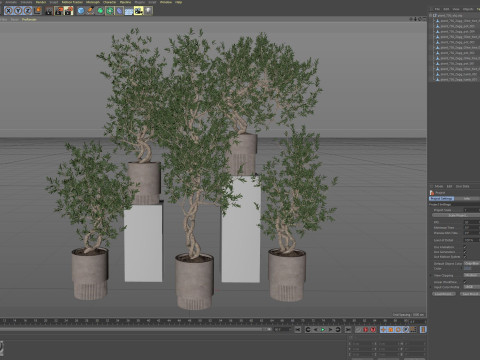Image resolution: width=480 pixels, height=360 pixels.
Task: Click the Save Preset button
Action: point(470,294)
